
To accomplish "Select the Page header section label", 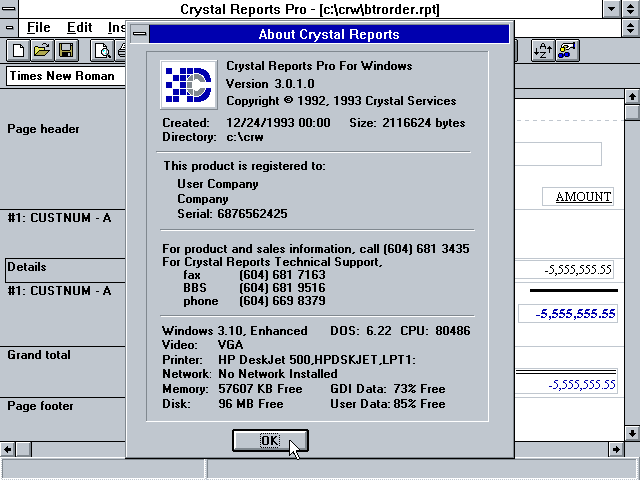I will (x=43, y=129).
